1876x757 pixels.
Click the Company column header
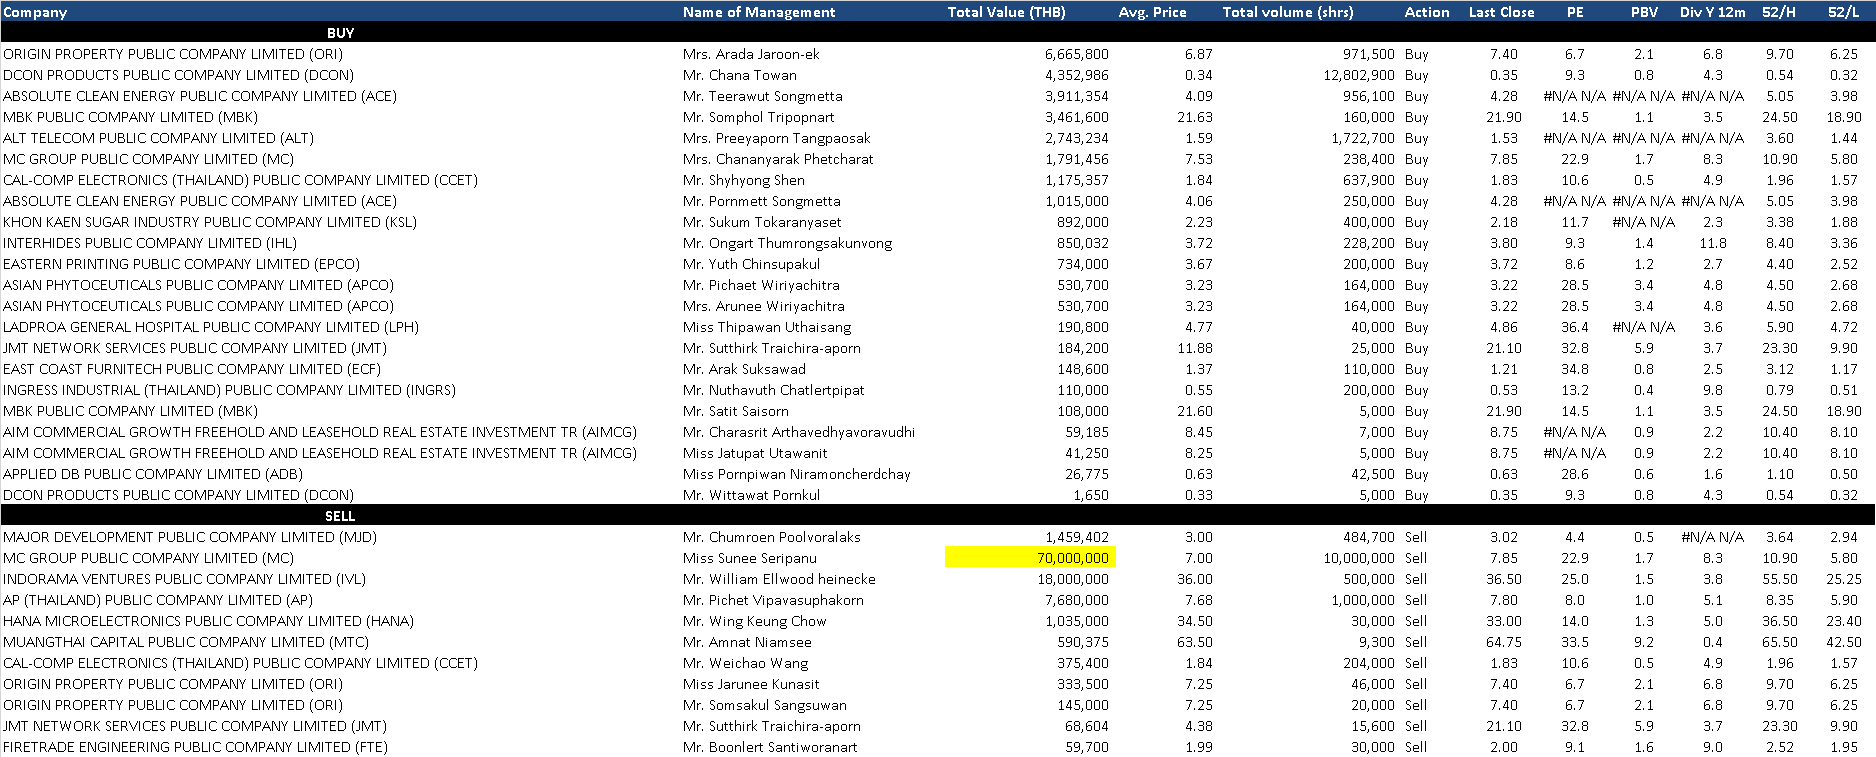click(35, 12)
